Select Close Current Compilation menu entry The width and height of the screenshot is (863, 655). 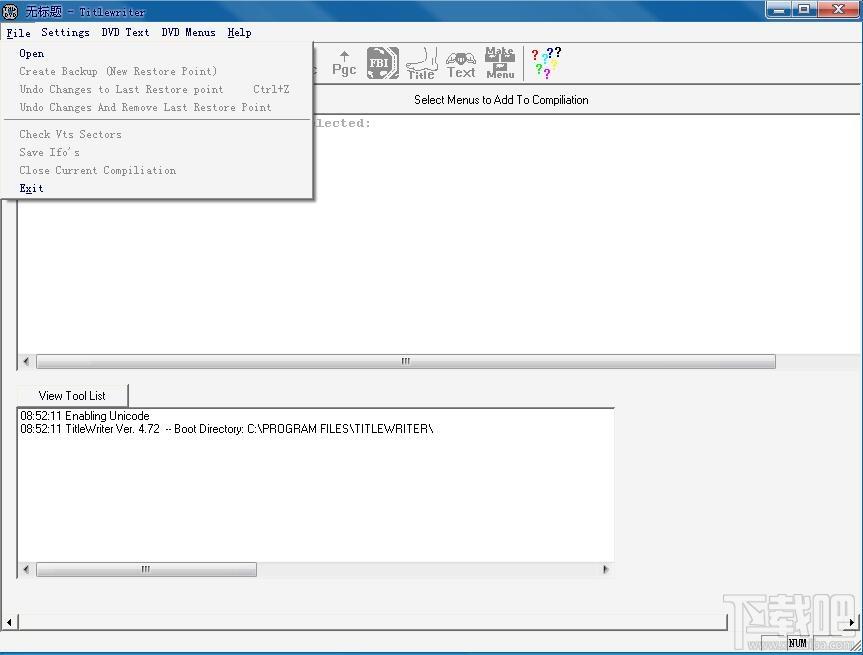coord(157,171)
